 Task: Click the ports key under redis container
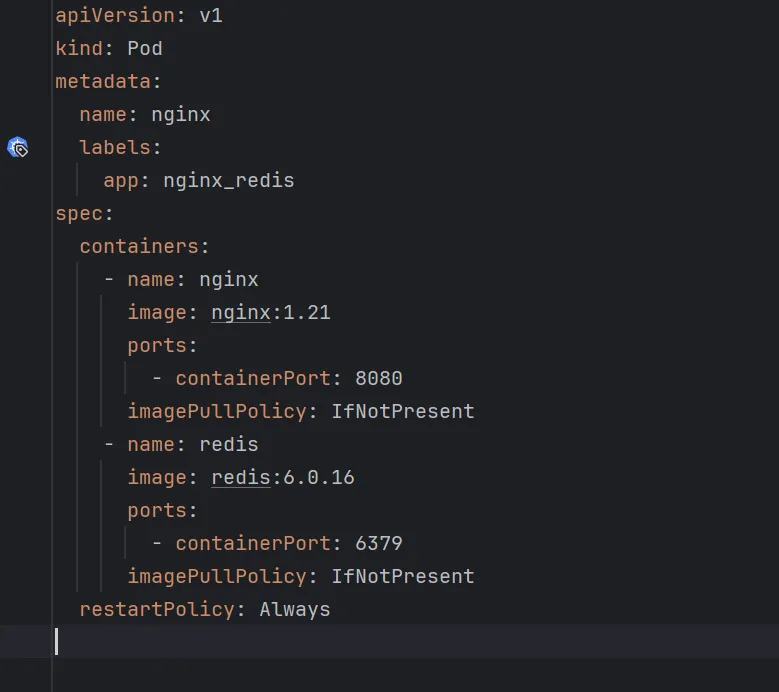pyautogui.click(x=157, y=511)
